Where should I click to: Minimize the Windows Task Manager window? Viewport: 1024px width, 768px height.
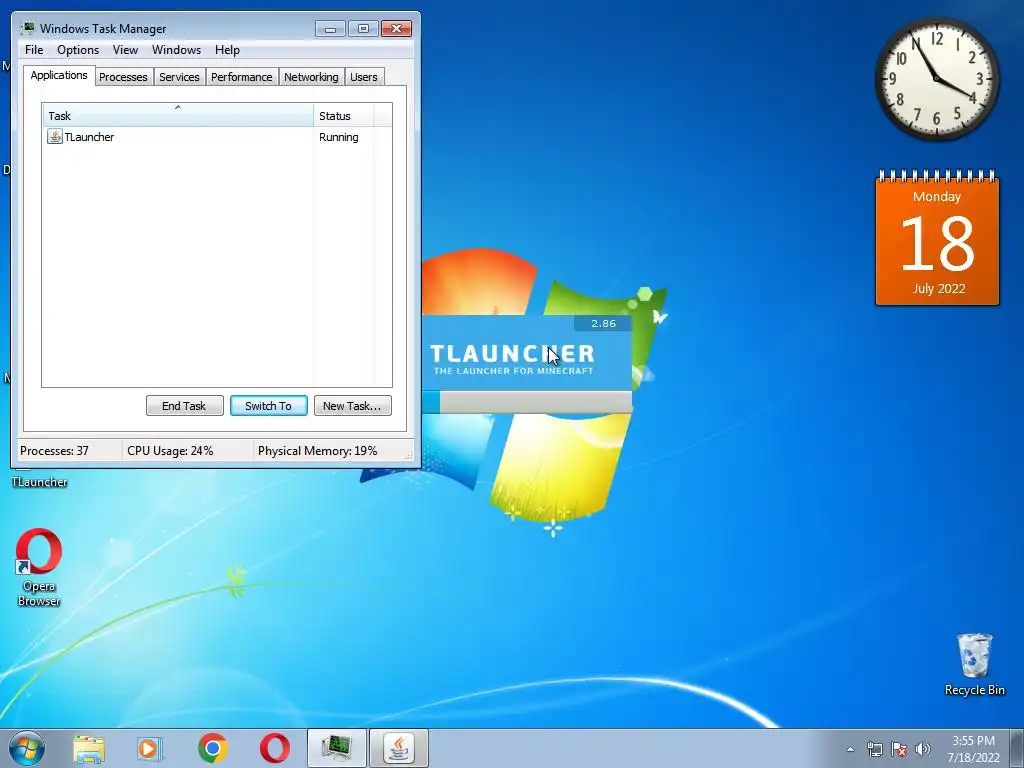point(330,28)
